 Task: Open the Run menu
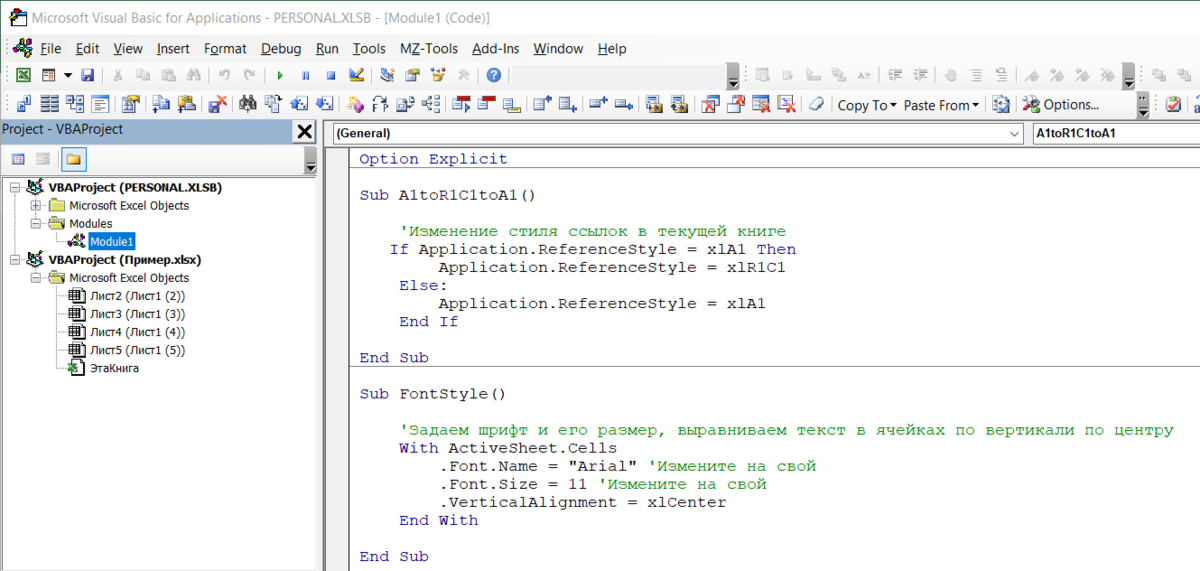pyautogui.click(x=327, y=48)
